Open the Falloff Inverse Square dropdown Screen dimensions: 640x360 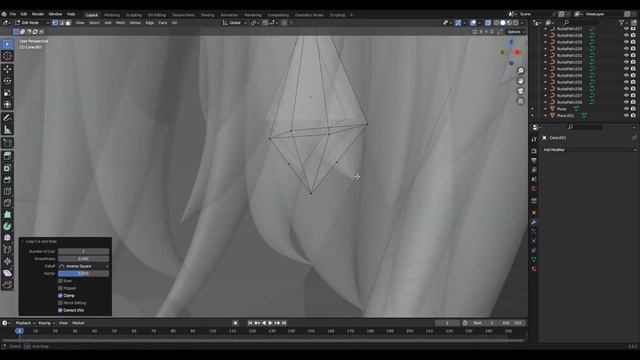(84, 266)
